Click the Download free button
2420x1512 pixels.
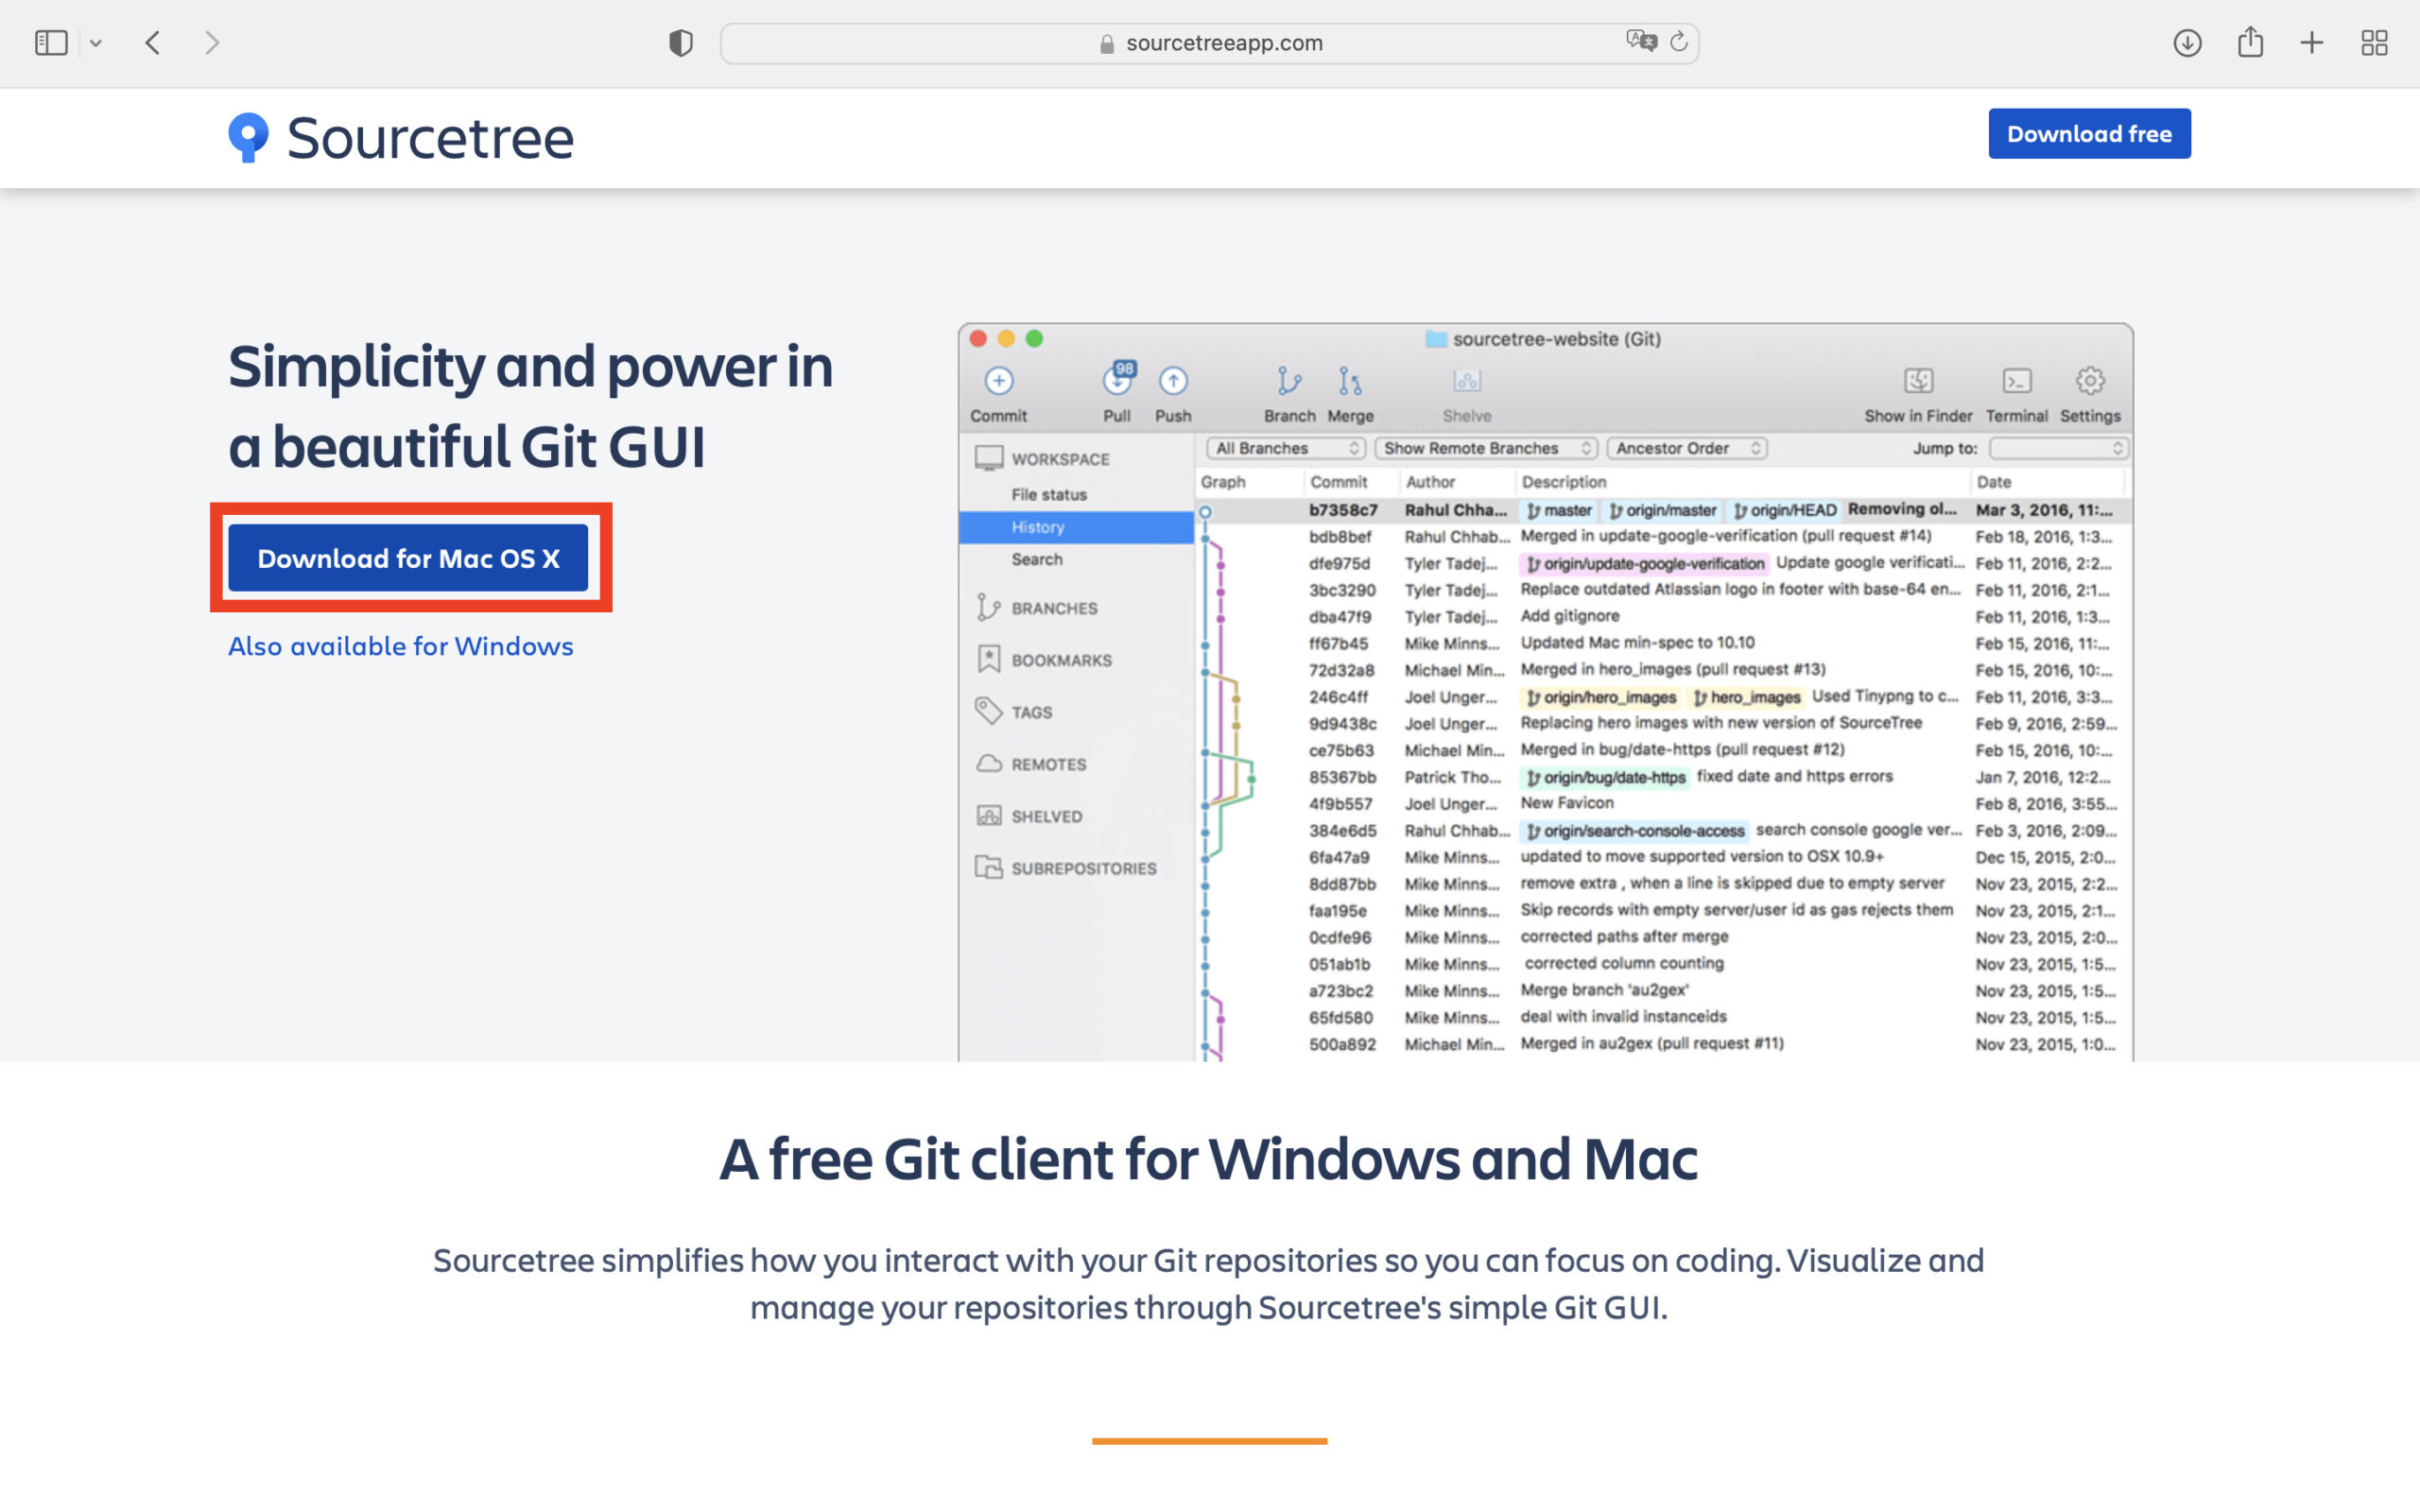(x=2089, y=134)
